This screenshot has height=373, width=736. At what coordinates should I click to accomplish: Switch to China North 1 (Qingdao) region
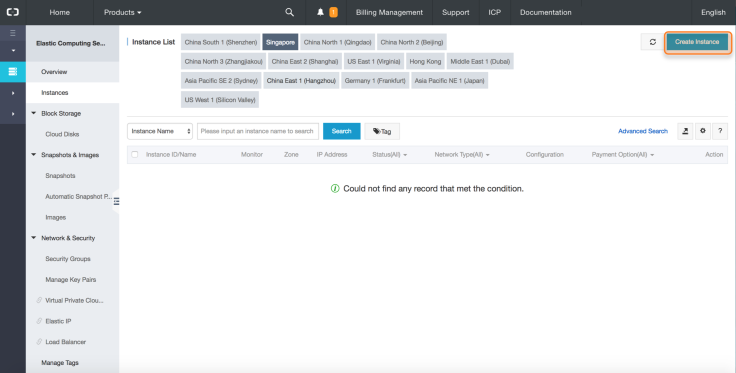tap(337, 42)
